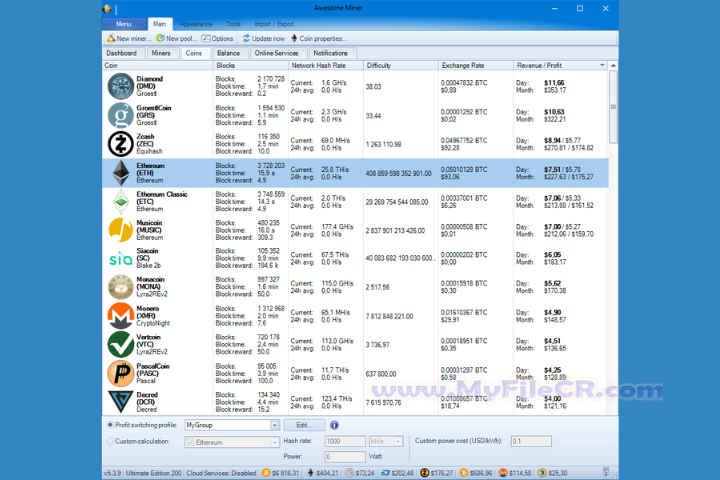Click the coin list vertical scrollbar thumb
This screenshot has width=720, height=480.
(613, 107)
